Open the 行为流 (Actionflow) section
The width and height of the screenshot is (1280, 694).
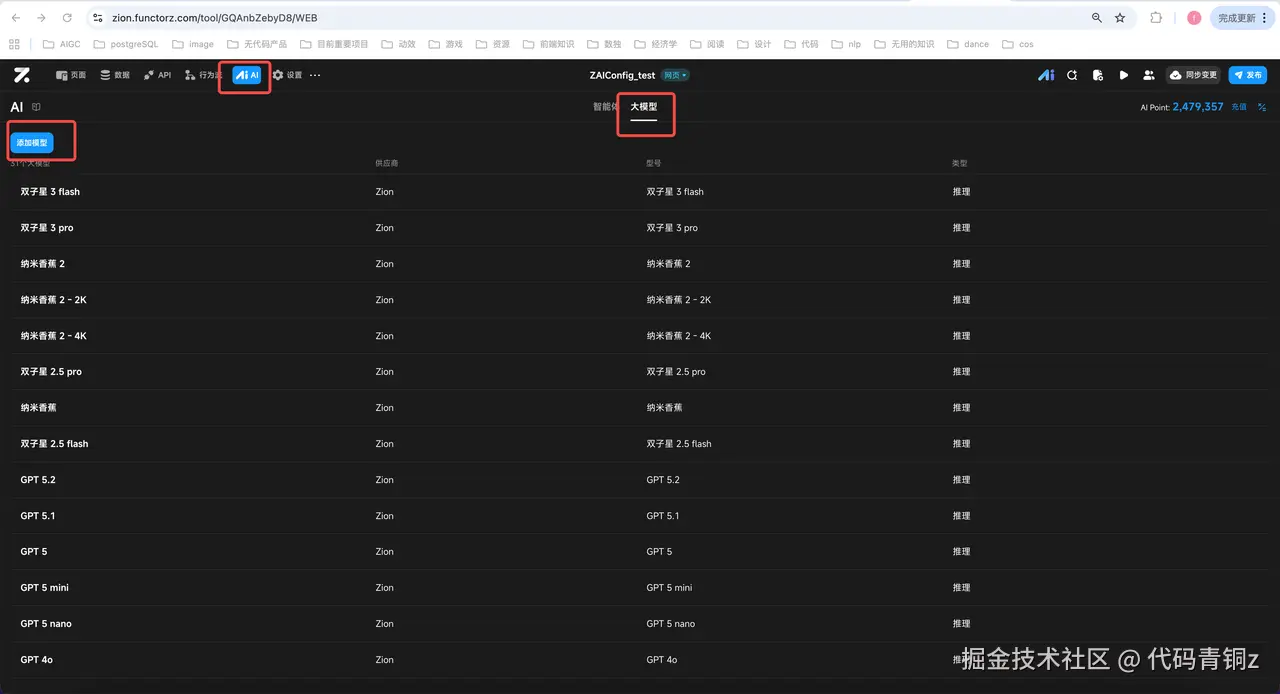[x=204, y=75]
